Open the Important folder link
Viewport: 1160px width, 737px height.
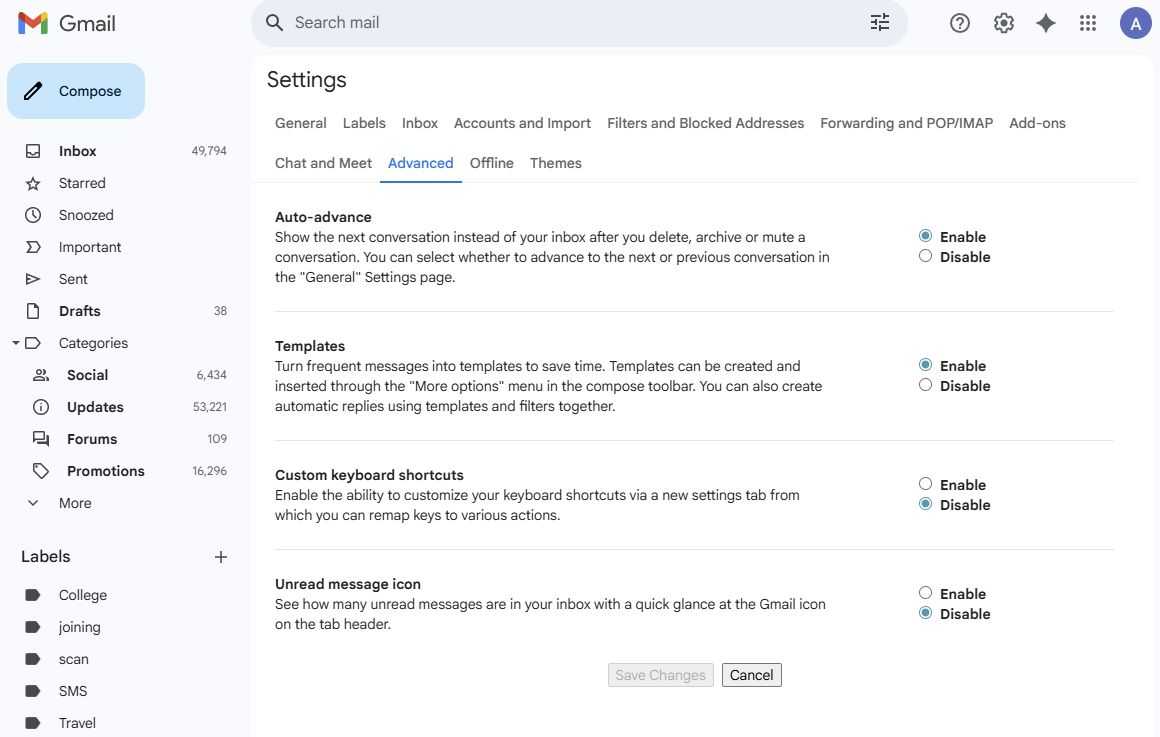(90, 247)
